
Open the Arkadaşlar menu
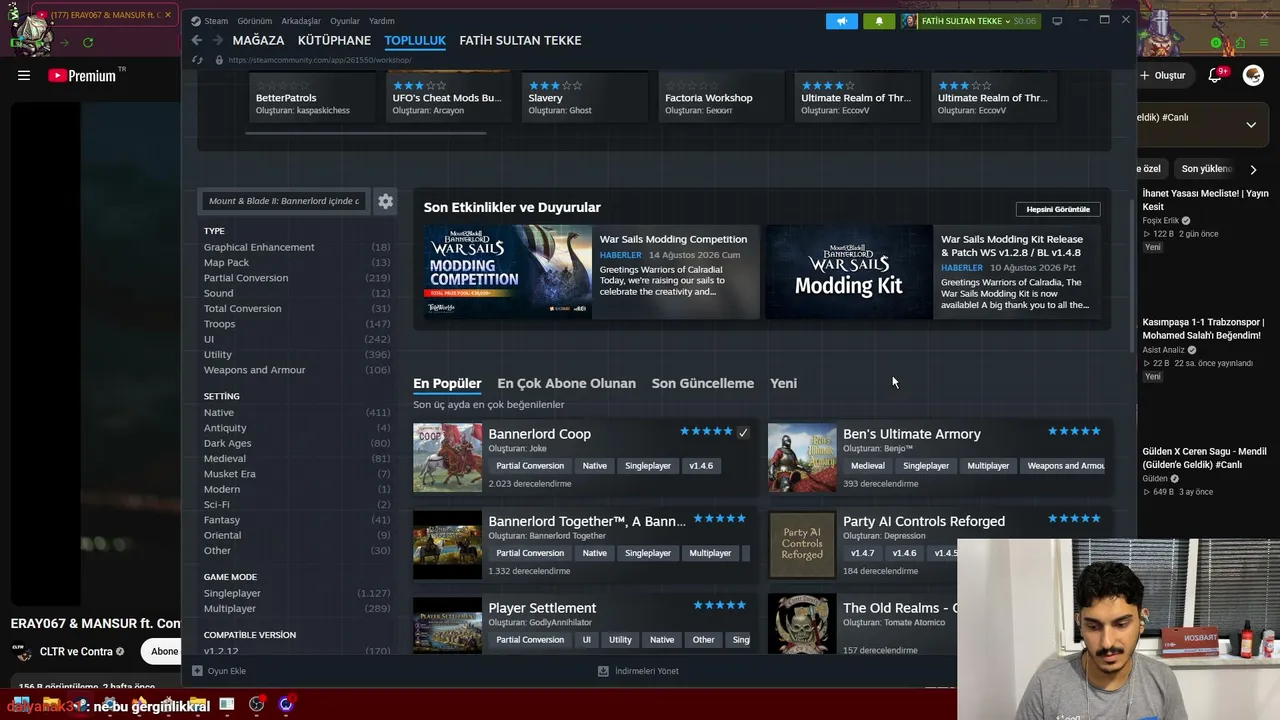[x=301, y=21]
